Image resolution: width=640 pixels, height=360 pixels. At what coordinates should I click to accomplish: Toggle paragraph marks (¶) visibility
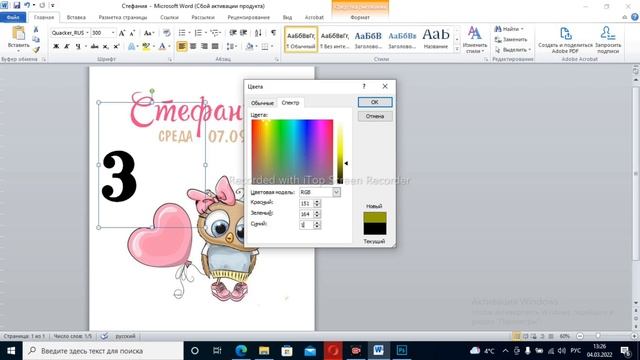[x=273, y=33]
